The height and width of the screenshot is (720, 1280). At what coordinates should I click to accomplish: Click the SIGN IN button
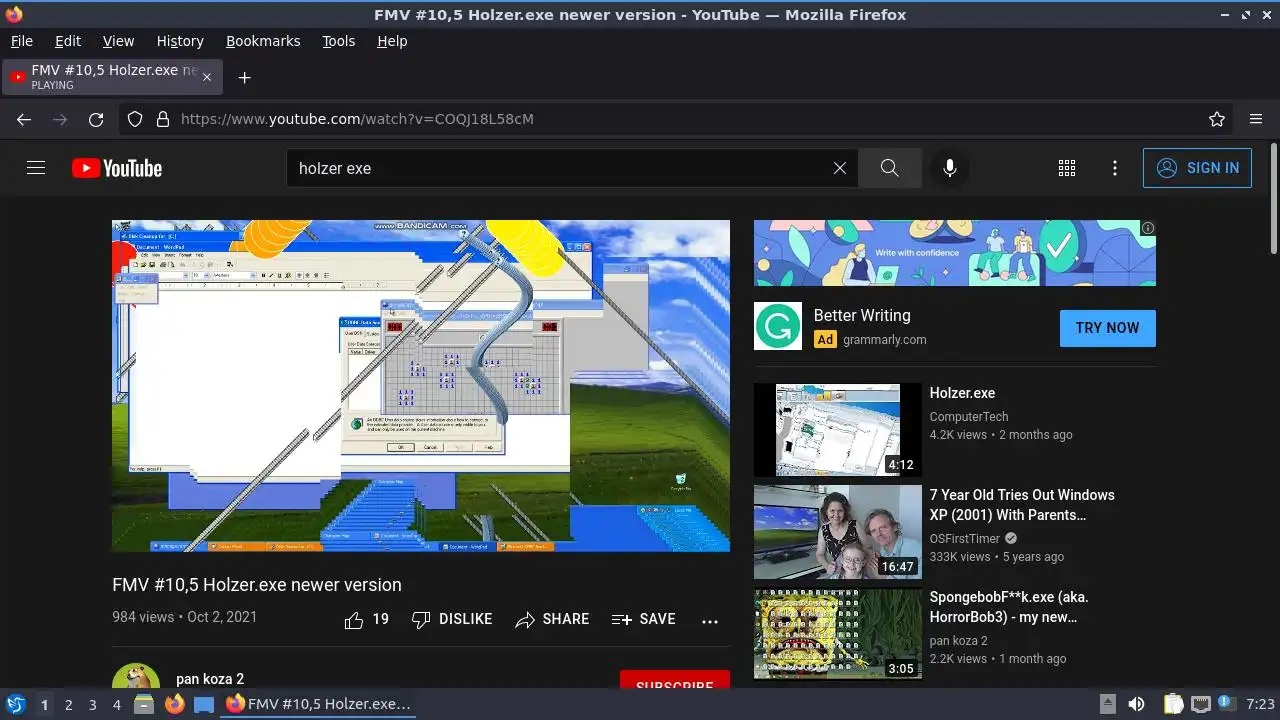[1197, 168]
